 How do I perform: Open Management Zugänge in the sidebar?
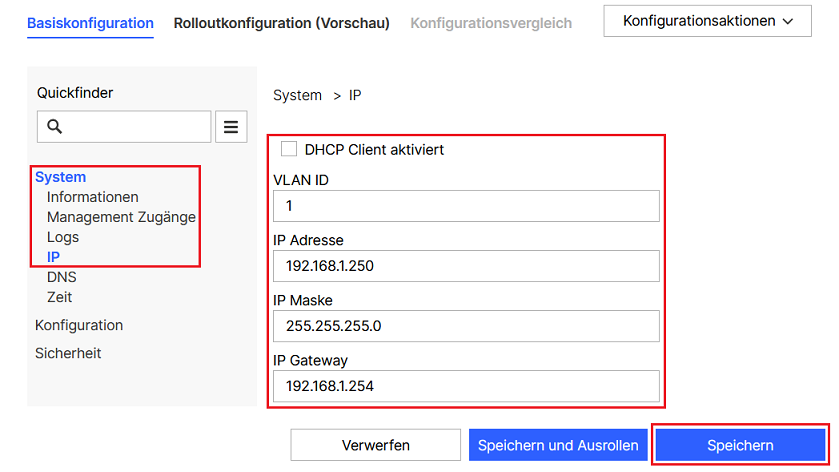click(x=121, y=217)
